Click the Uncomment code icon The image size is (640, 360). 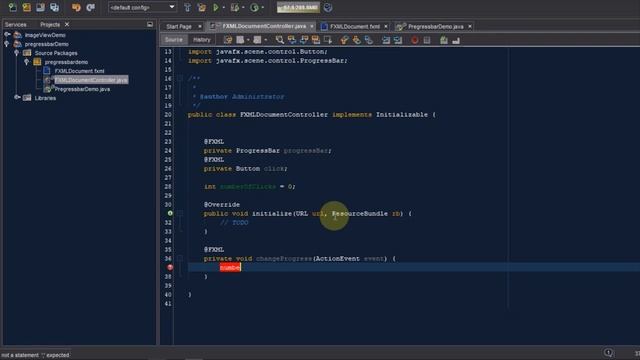point(456,40)
